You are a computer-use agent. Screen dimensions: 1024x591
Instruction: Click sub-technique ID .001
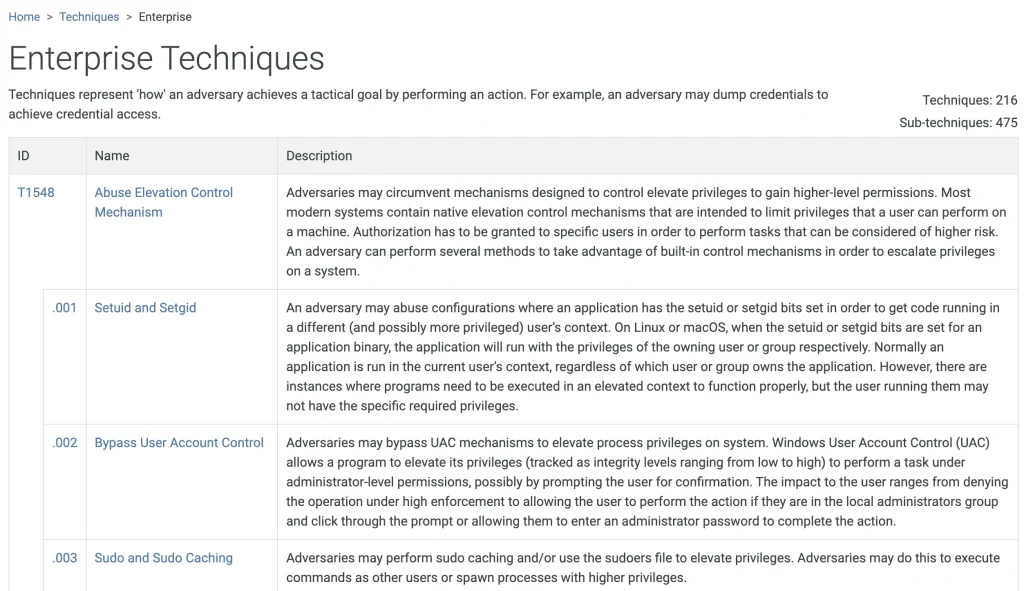(64, 307)
